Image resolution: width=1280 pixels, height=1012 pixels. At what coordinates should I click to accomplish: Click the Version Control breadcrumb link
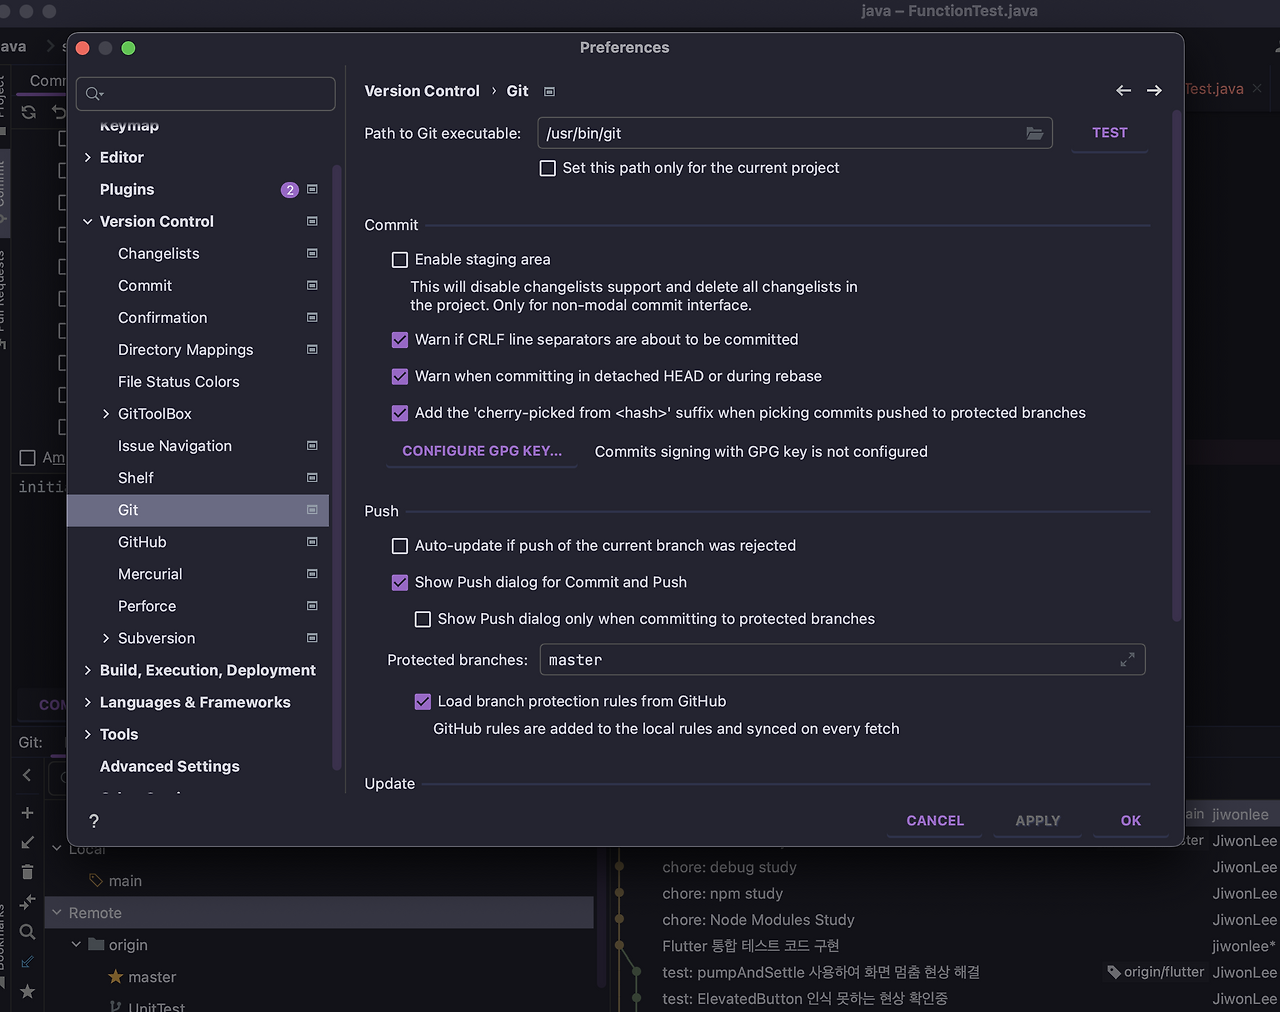pyautogui.click(x=422, y=91)
